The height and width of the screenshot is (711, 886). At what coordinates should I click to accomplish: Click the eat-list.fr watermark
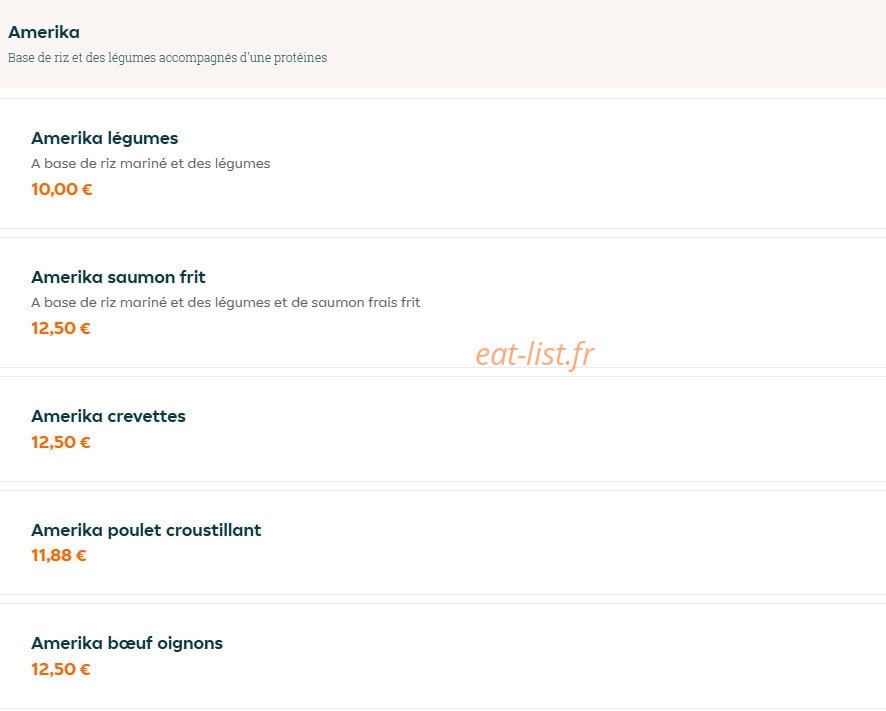(535, 355)
